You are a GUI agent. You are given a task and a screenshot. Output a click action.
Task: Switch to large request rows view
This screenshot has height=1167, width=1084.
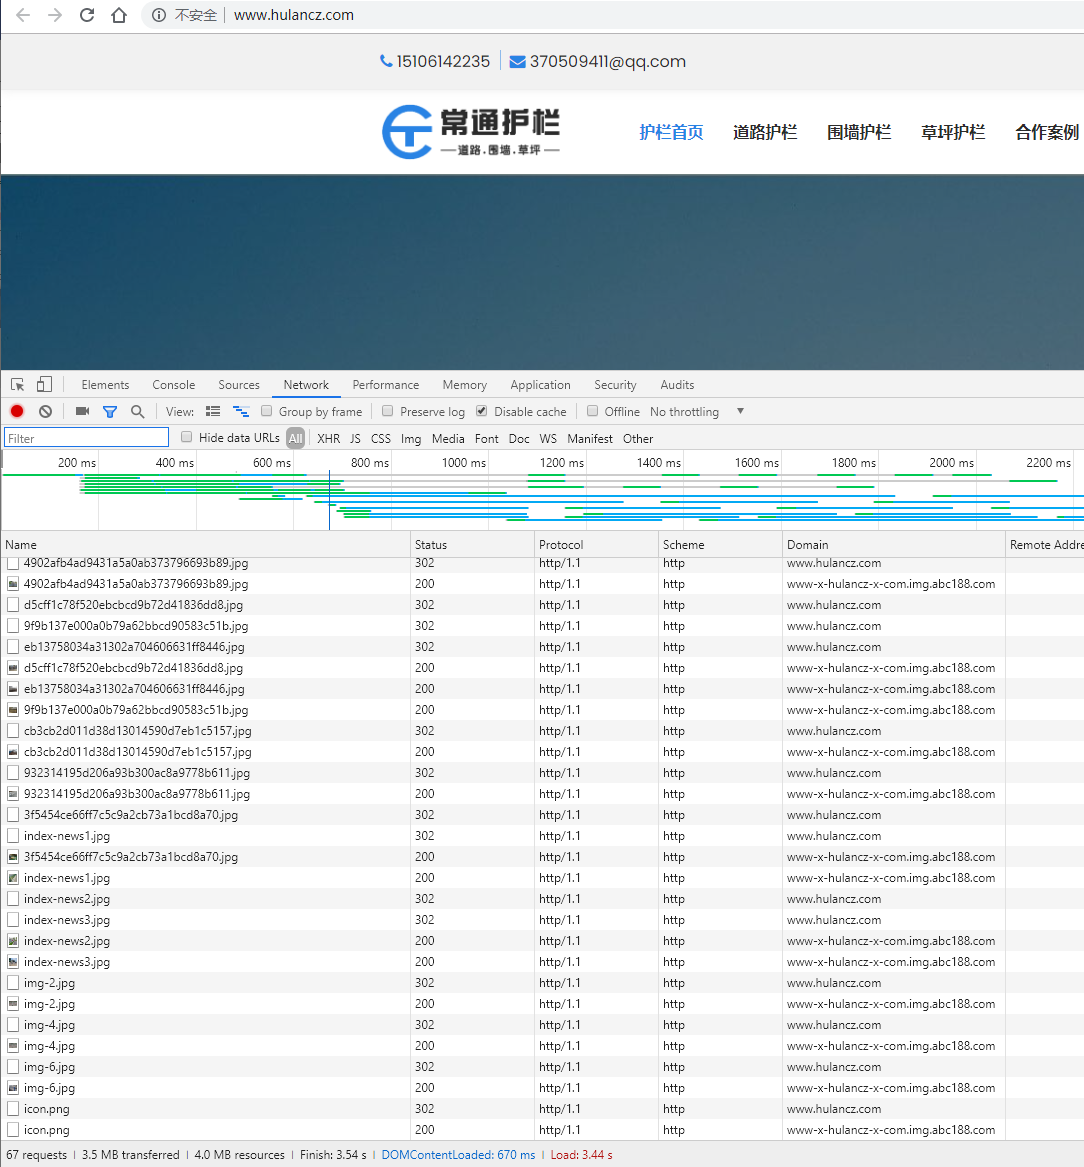(x=213, y=411)
